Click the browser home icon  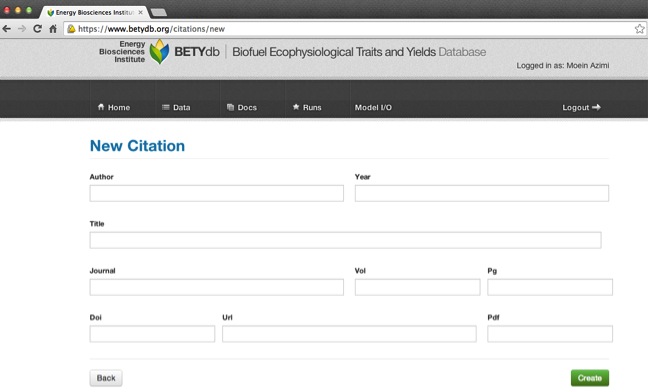53,29
